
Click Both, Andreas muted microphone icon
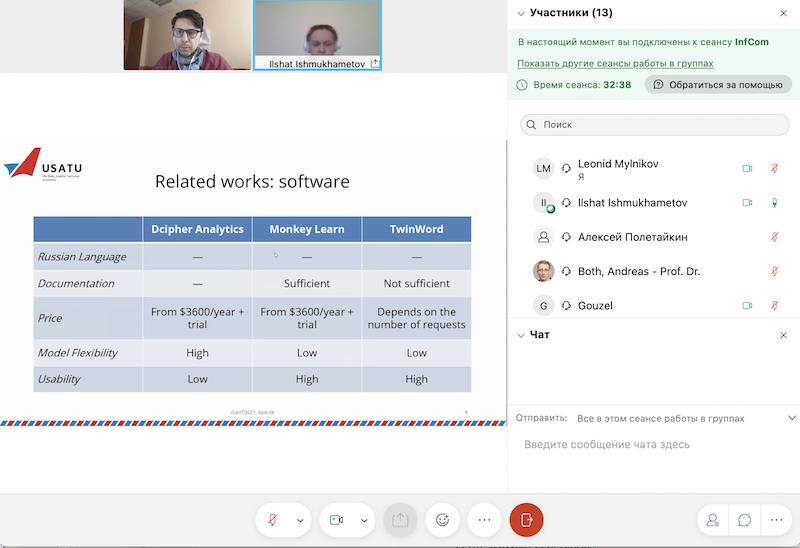(774, 271)
